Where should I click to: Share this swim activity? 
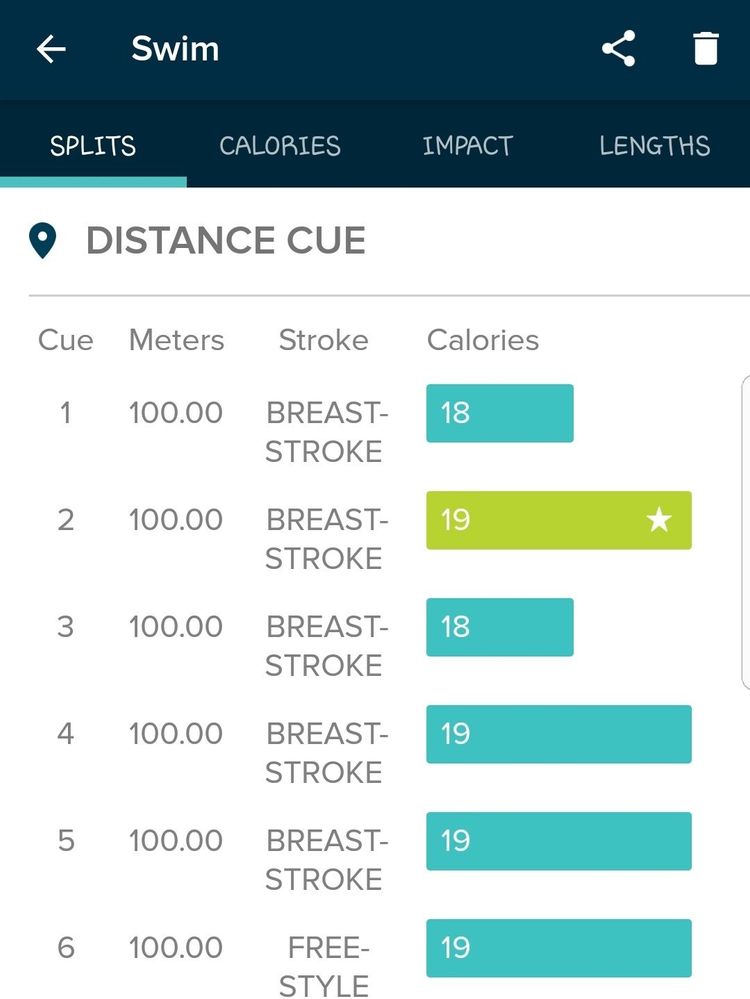[619, 49]
